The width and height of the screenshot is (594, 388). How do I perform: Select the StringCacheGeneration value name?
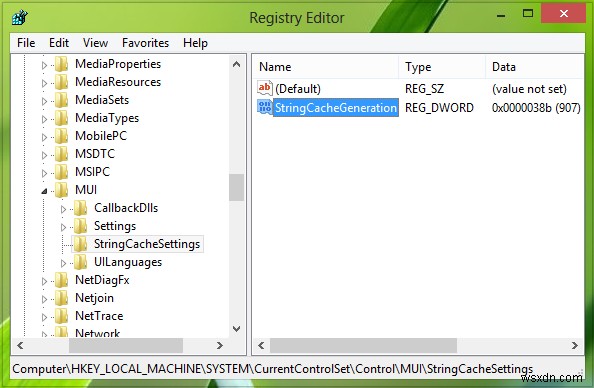click(336, 108)
